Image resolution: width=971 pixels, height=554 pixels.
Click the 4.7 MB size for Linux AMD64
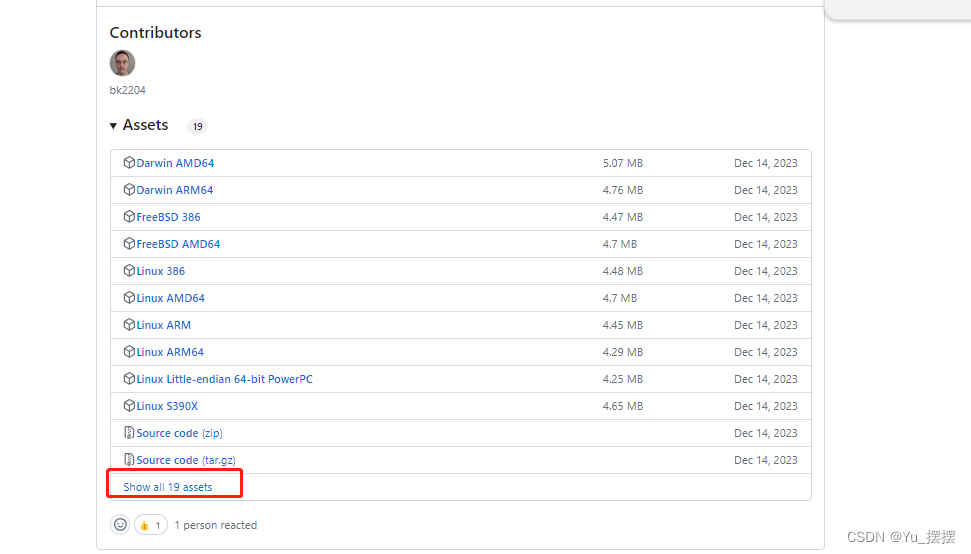(620, 298)
